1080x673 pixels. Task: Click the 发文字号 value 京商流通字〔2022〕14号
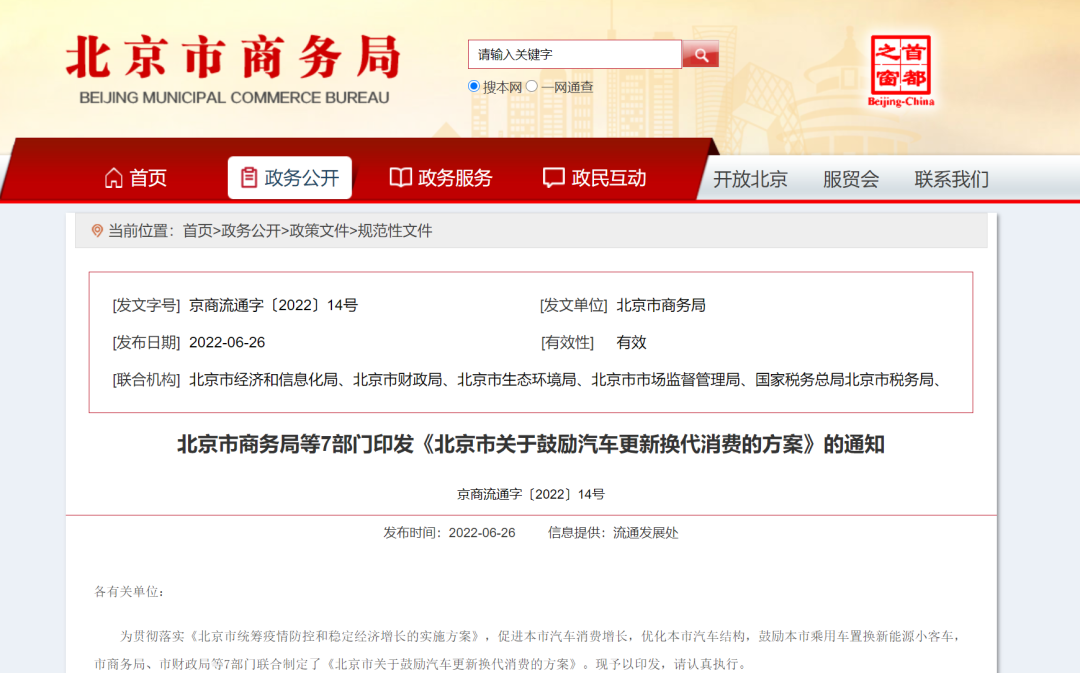coord(273,305)
